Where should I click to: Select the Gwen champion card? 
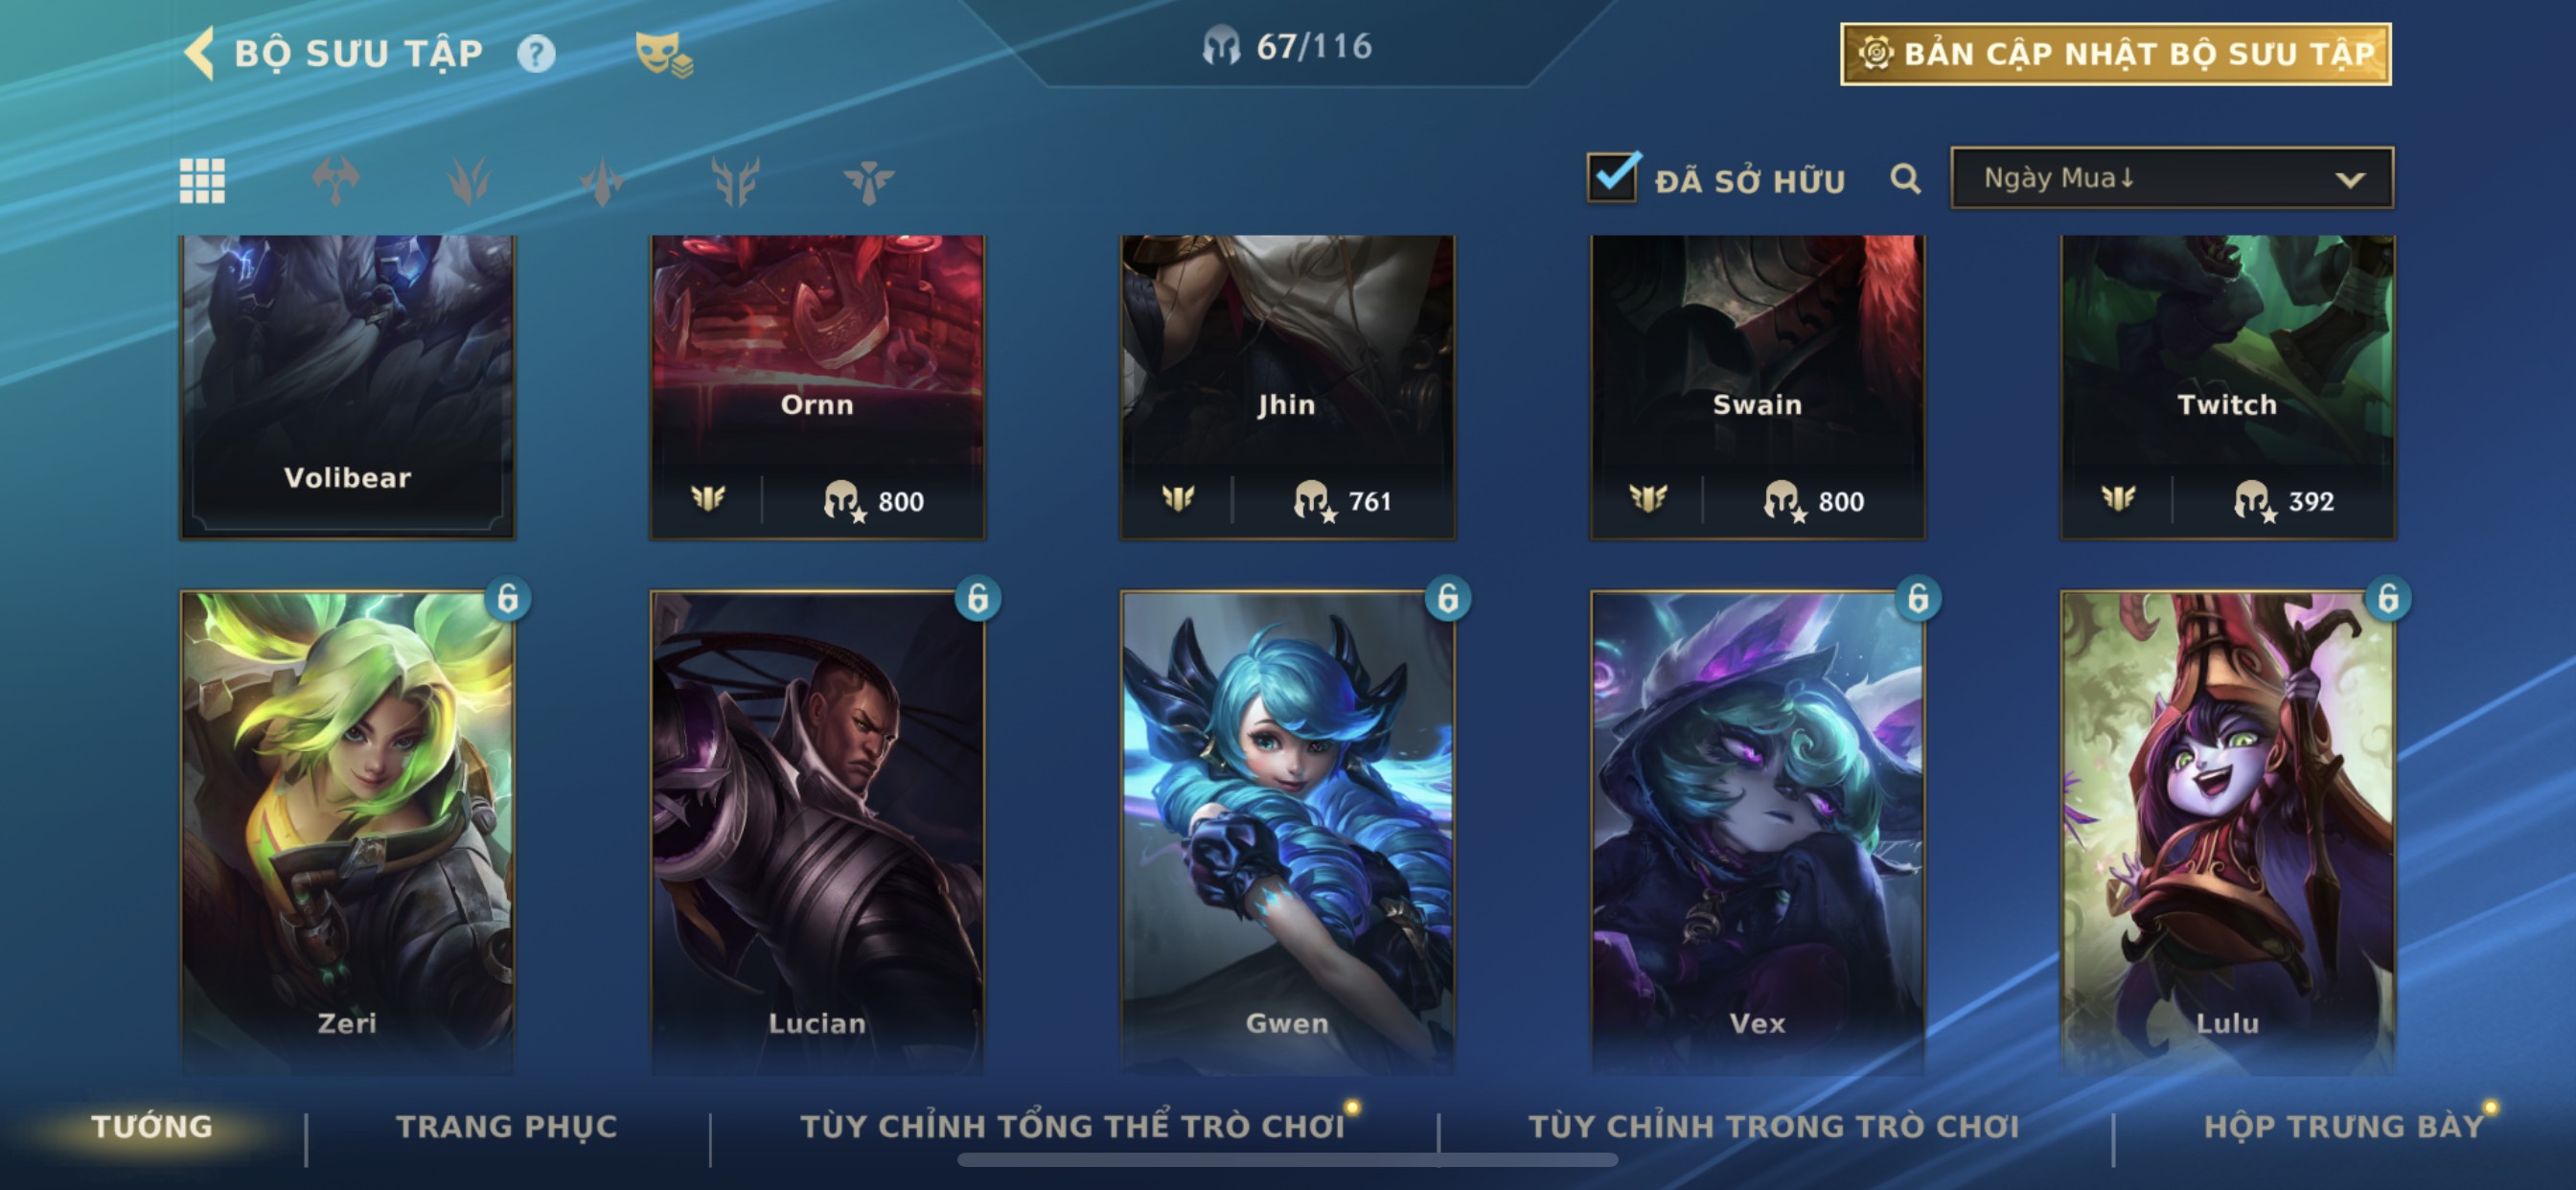coord(1287,832)
